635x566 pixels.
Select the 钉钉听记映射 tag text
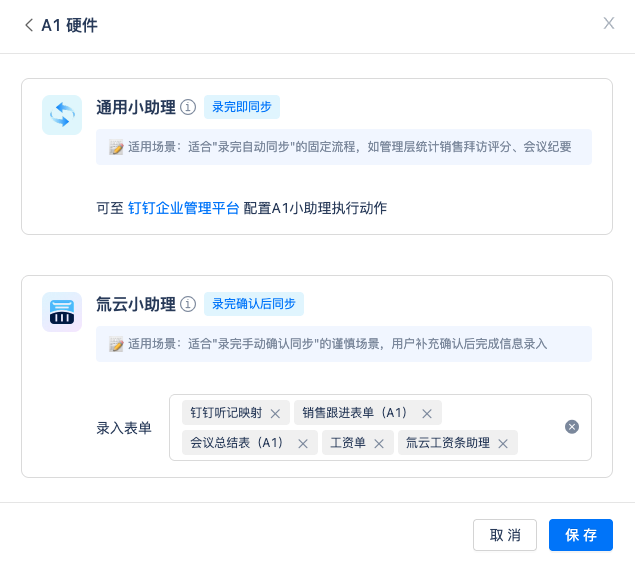pos(226,413)
